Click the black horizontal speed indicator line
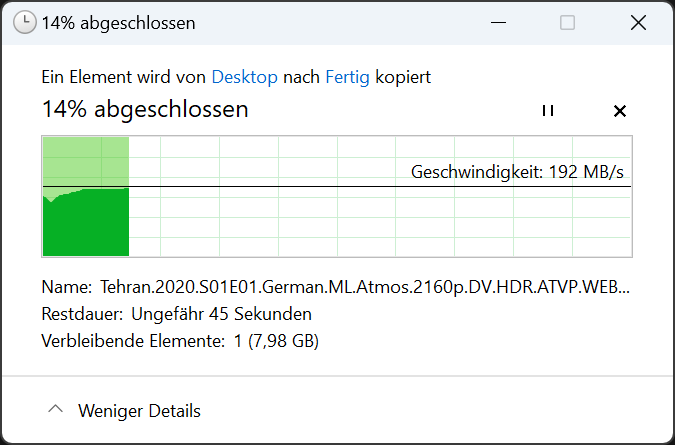Image resolution: width=675 pixels, height=445 pixels. [x=337, y=187]
